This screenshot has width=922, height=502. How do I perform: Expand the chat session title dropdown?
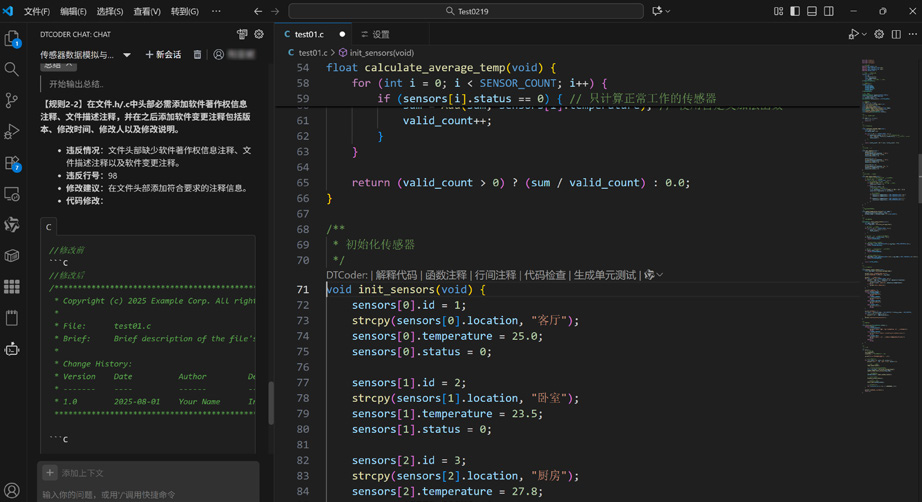(x=127, y=55)
